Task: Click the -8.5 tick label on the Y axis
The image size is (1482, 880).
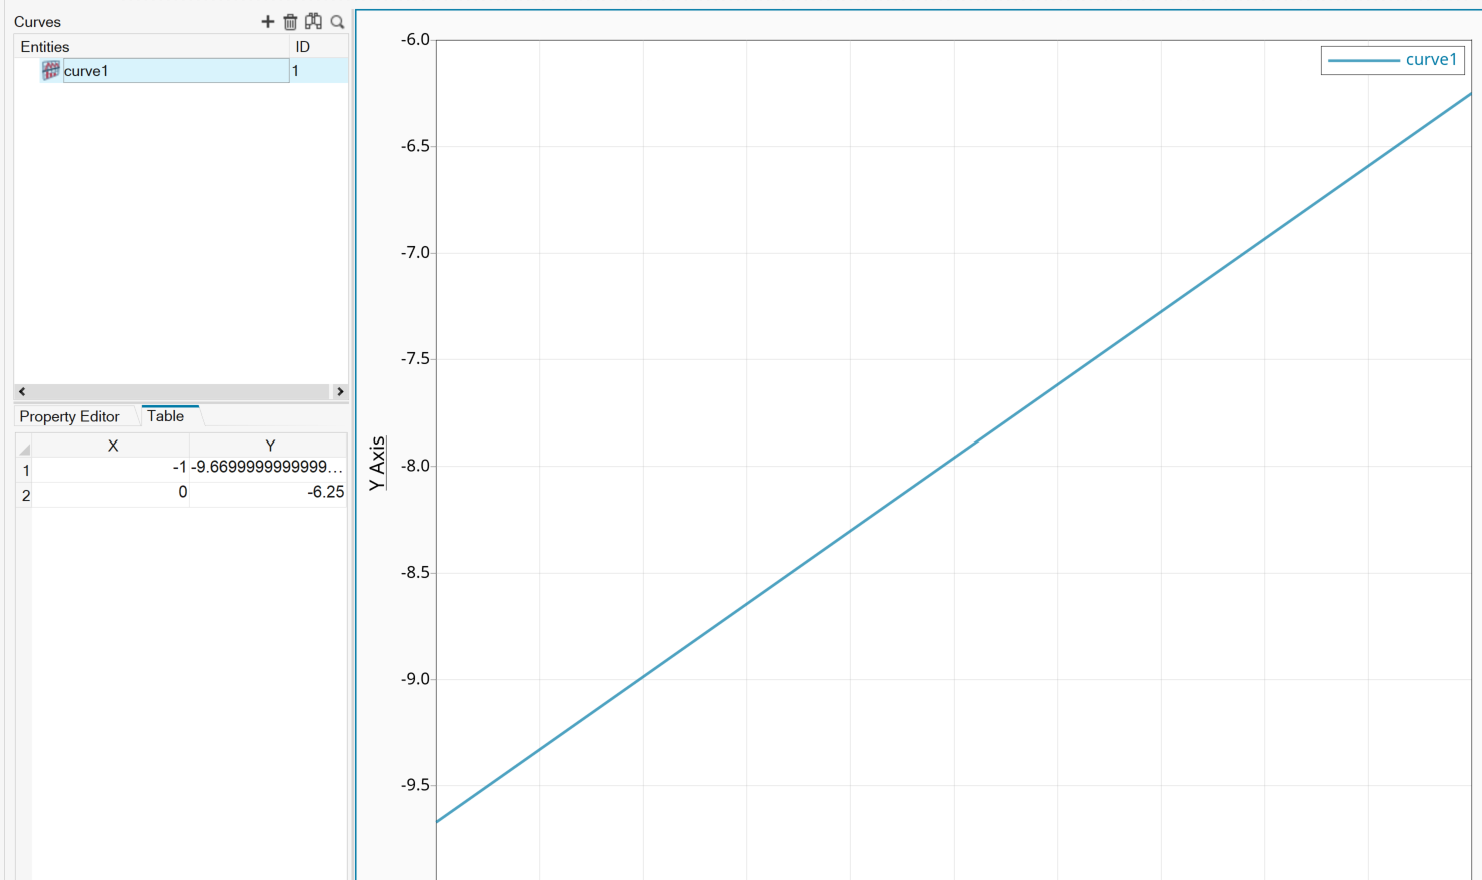Action: [x=415, y=573]
